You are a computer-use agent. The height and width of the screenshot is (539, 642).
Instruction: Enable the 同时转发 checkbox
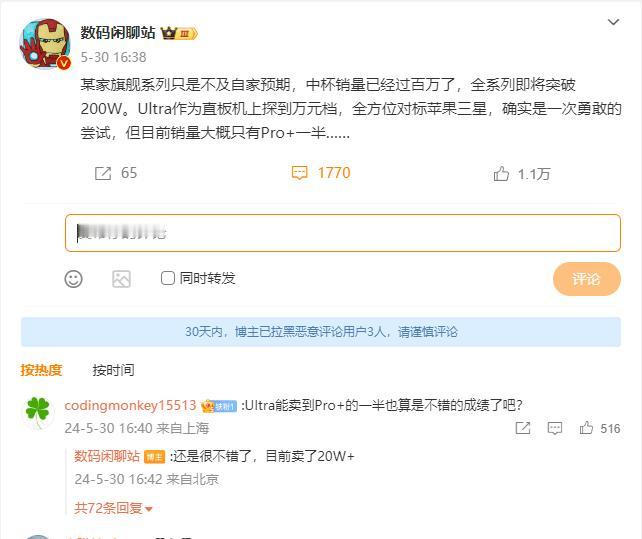[x=167, y=278]
